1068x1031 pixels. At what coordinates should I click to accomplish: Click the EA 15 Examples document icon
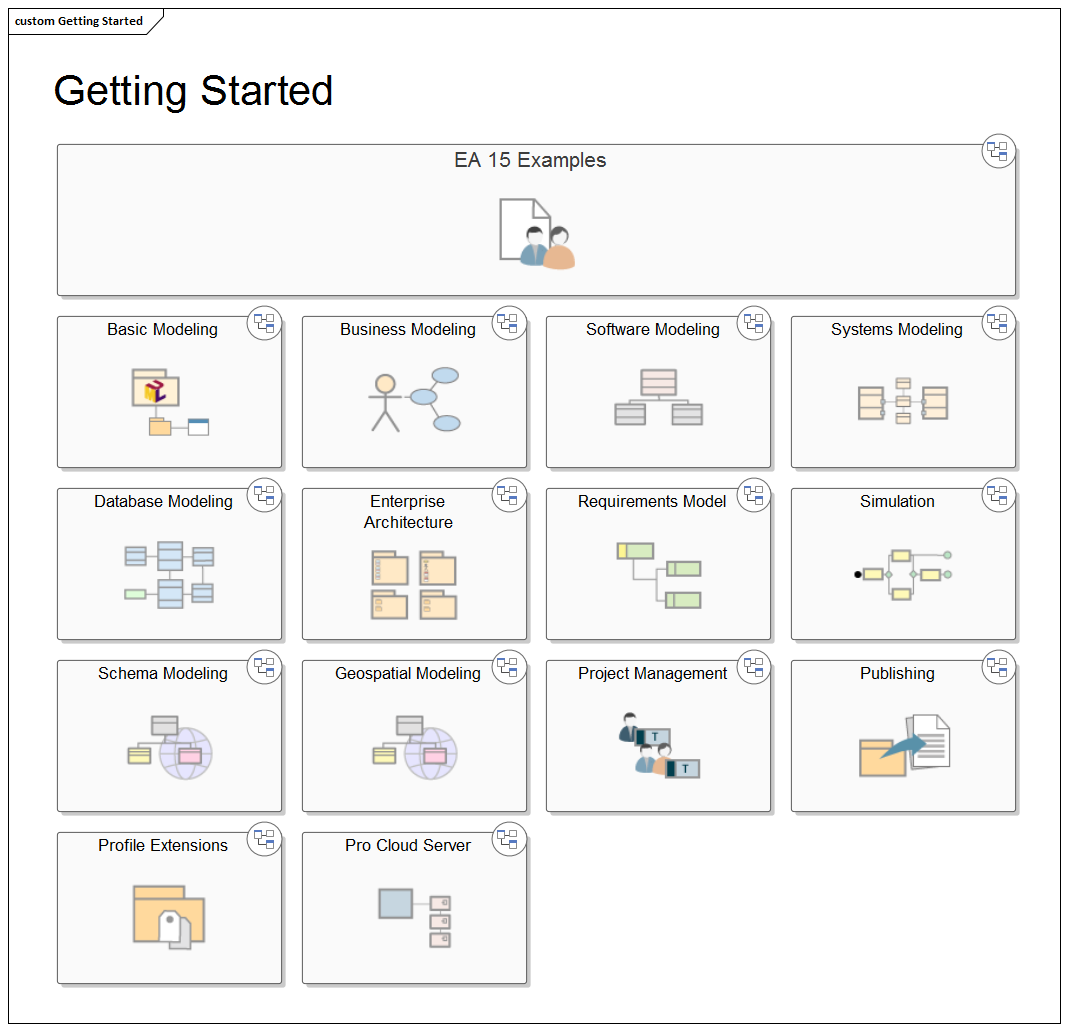[537, 234]
